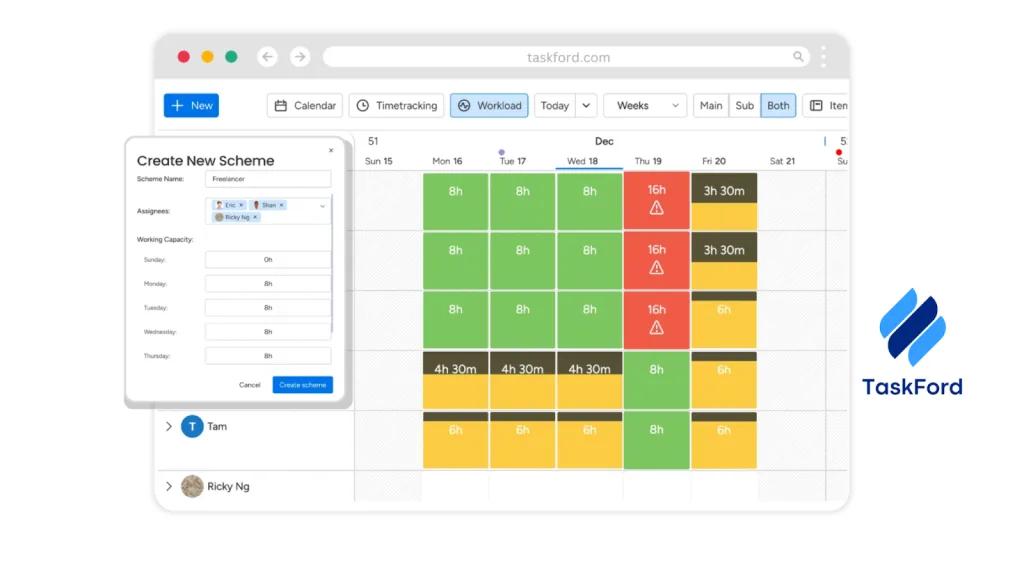Remove Shan from assignees
This screenshot has height=576, width=1024.
click(x=281, y=205)
